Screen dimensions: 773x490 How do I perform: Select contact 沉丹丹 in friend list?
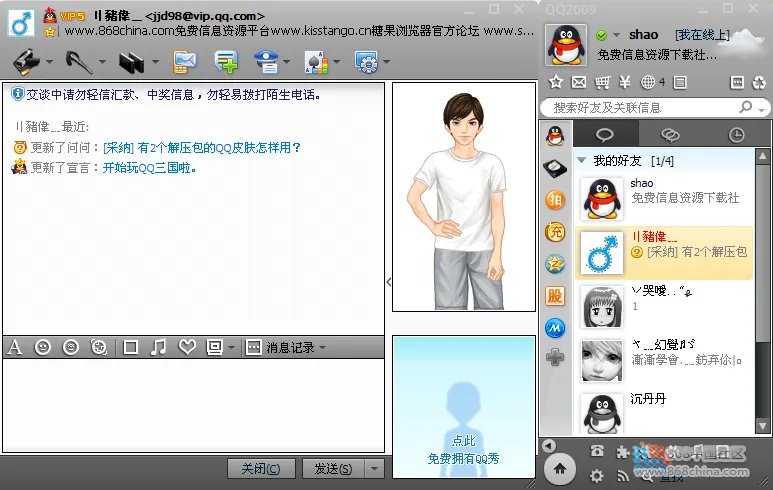point(665,413)
